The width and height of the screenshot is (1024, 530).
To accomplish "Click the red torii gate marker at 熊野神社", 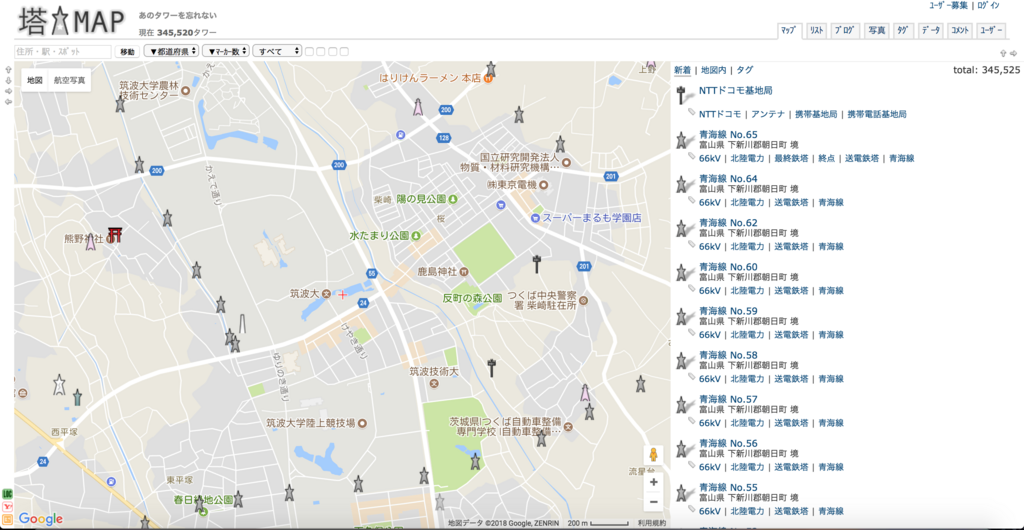I will [116, 235].
